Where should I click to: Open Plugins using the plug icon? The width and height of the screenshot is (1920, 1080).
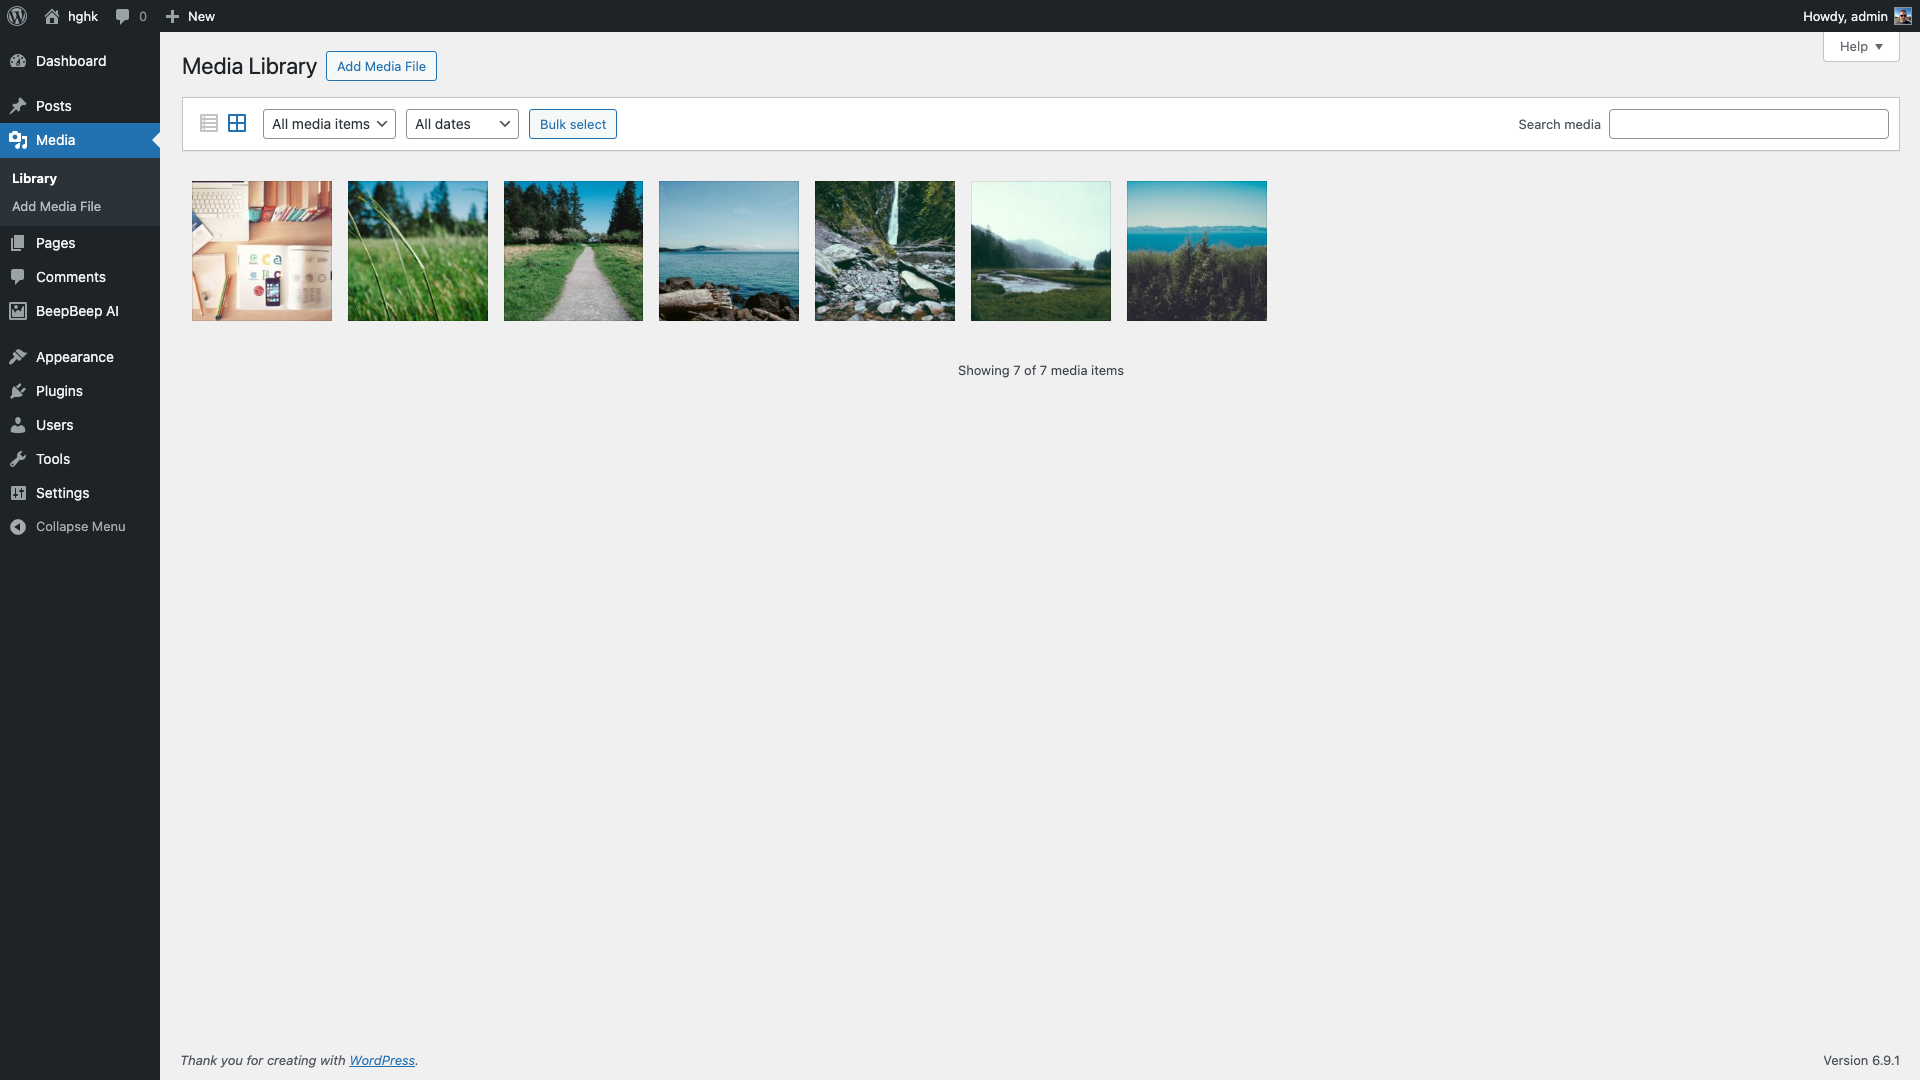pyautogui.click(x=18, y=390)
